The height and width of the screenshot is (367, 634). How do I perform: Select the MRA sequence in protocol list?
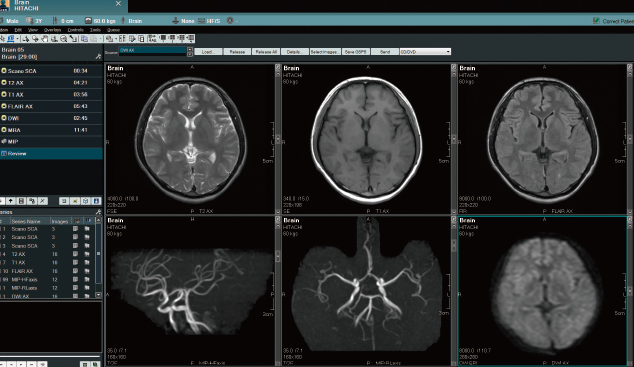click(51, 130)
